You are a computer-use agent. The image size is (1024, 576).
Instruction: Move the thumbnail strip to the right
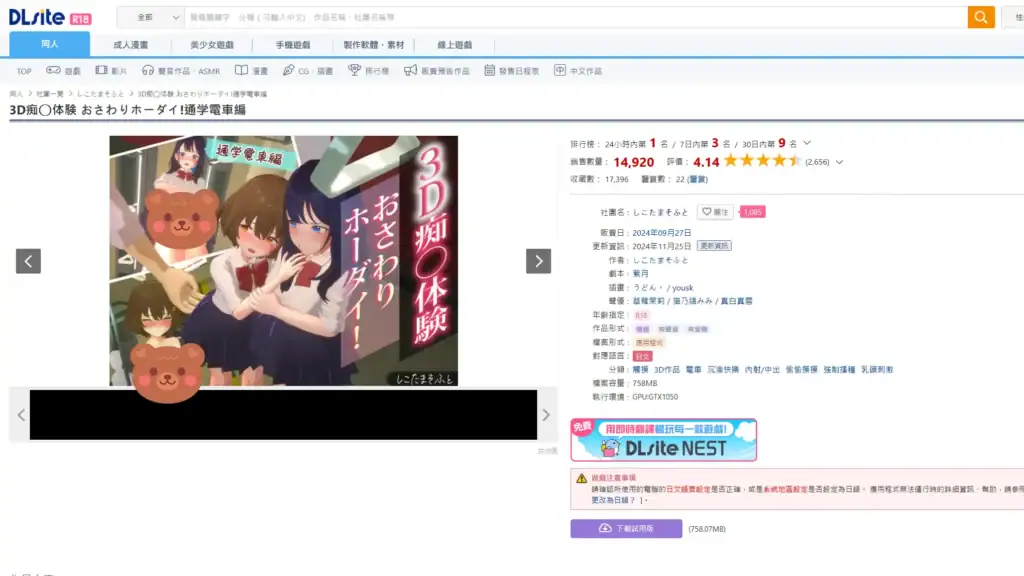tap(546, 415)
